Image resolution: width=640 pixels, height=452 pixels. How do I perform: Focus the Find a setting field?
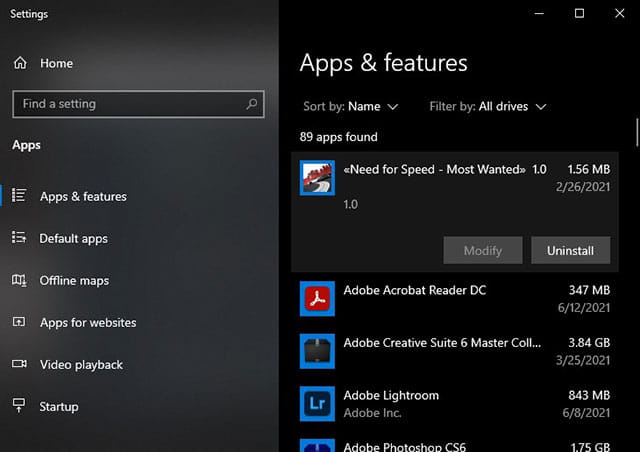tap(138, 104)
